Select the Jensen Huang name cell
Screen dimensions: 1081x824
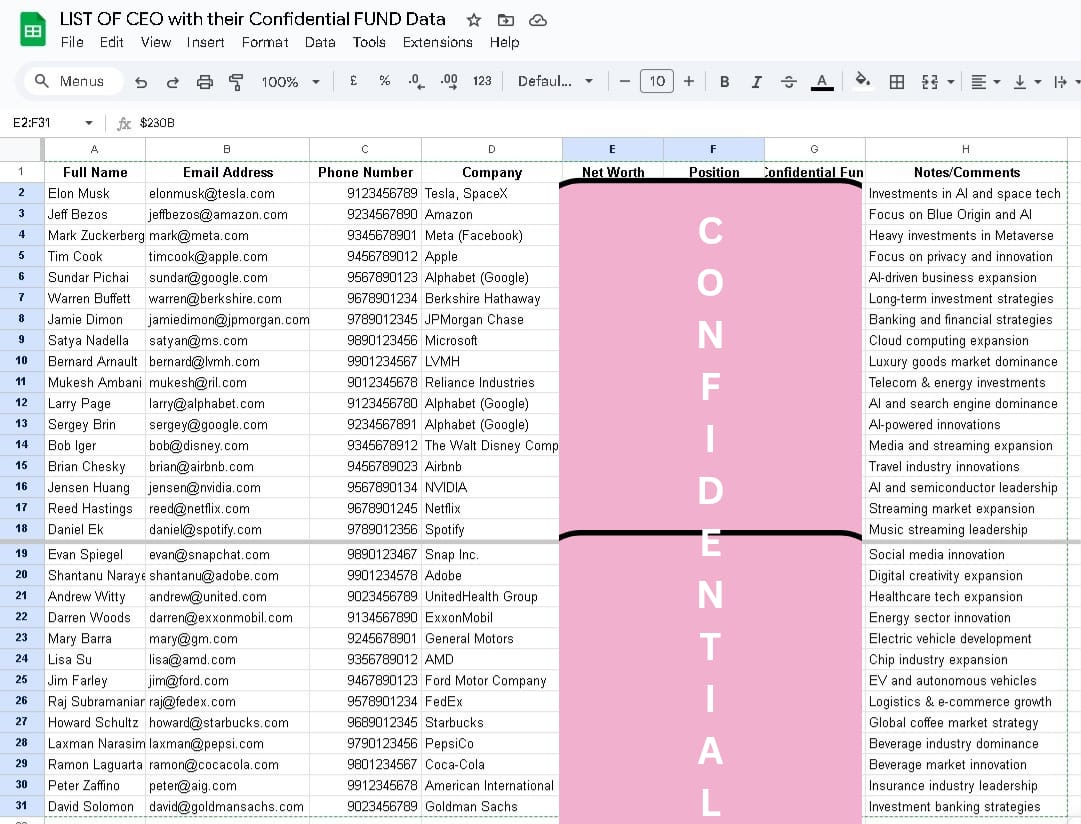point(94,488)
